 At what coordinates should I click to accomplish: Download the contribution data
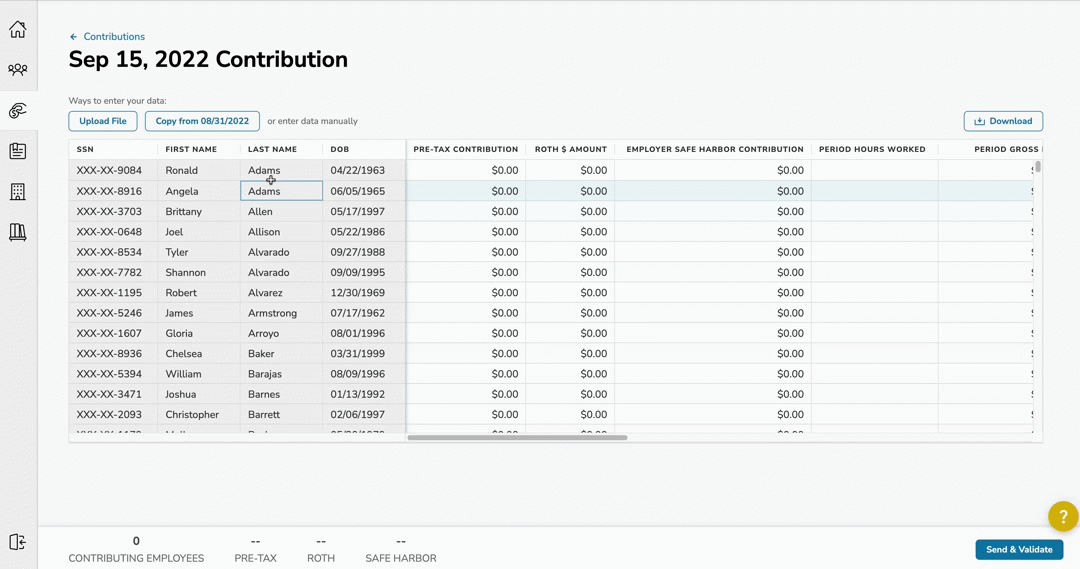[x=1003, y=121]
